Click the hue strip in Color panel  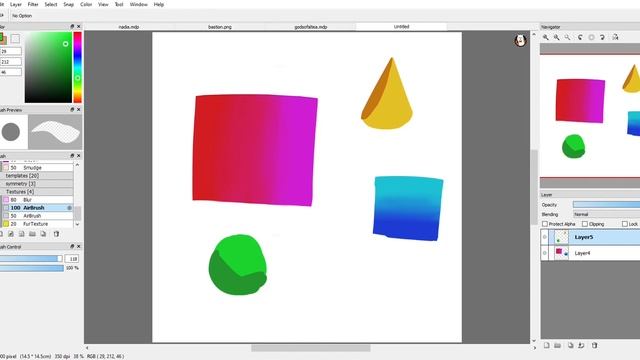[x=78, y=67]
